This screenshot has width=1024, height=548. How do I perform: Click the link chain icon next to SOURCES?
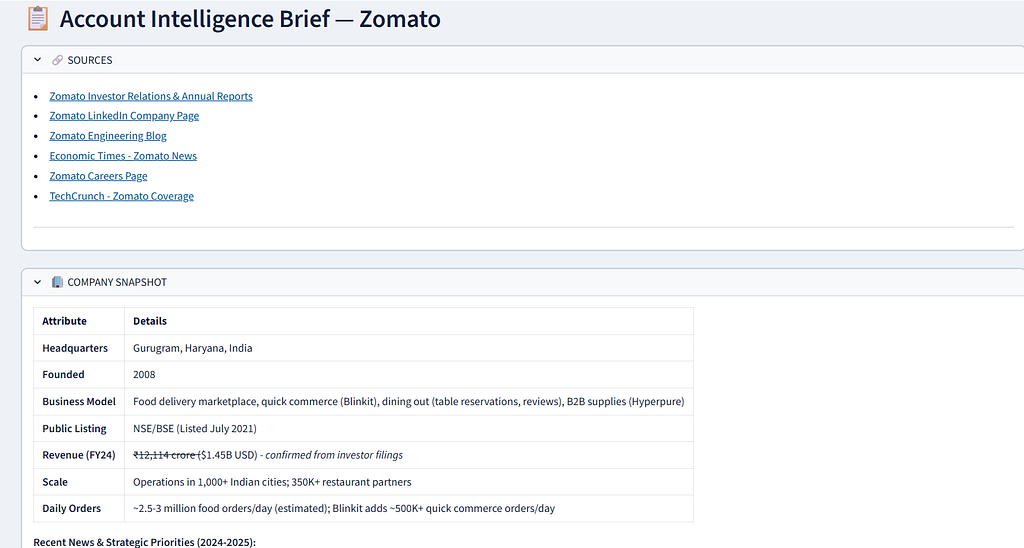point(57,60)
